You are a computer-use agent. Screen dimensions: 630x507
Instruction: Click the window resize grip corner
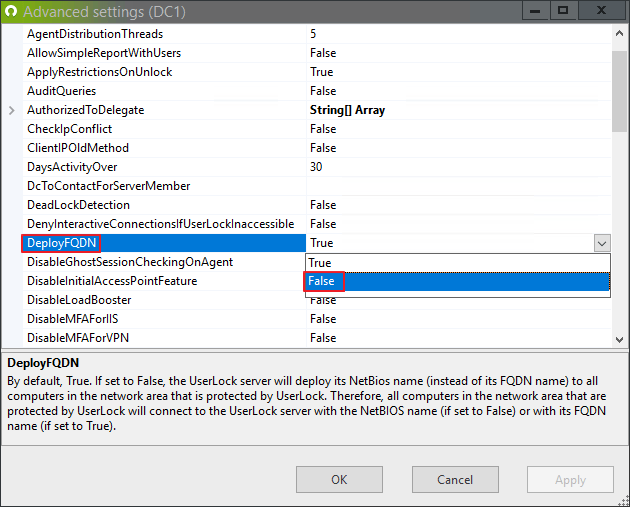click(624, 501)
